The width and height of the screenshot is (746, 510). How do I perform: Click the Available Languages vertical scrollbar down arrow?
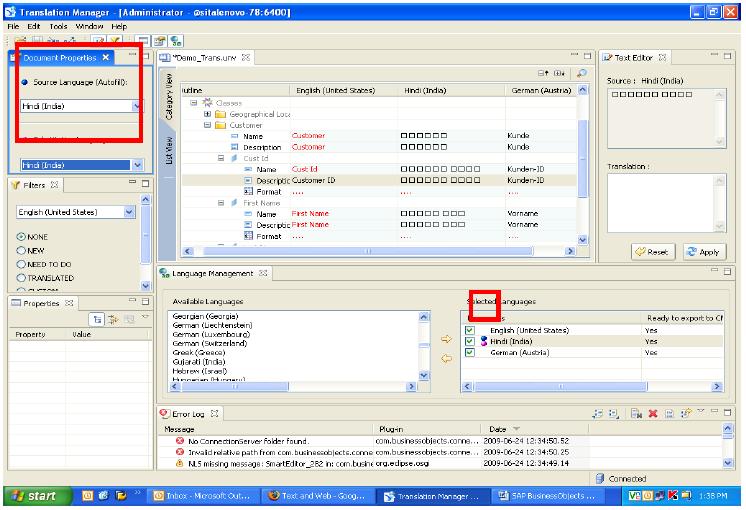tap(424, 375)
